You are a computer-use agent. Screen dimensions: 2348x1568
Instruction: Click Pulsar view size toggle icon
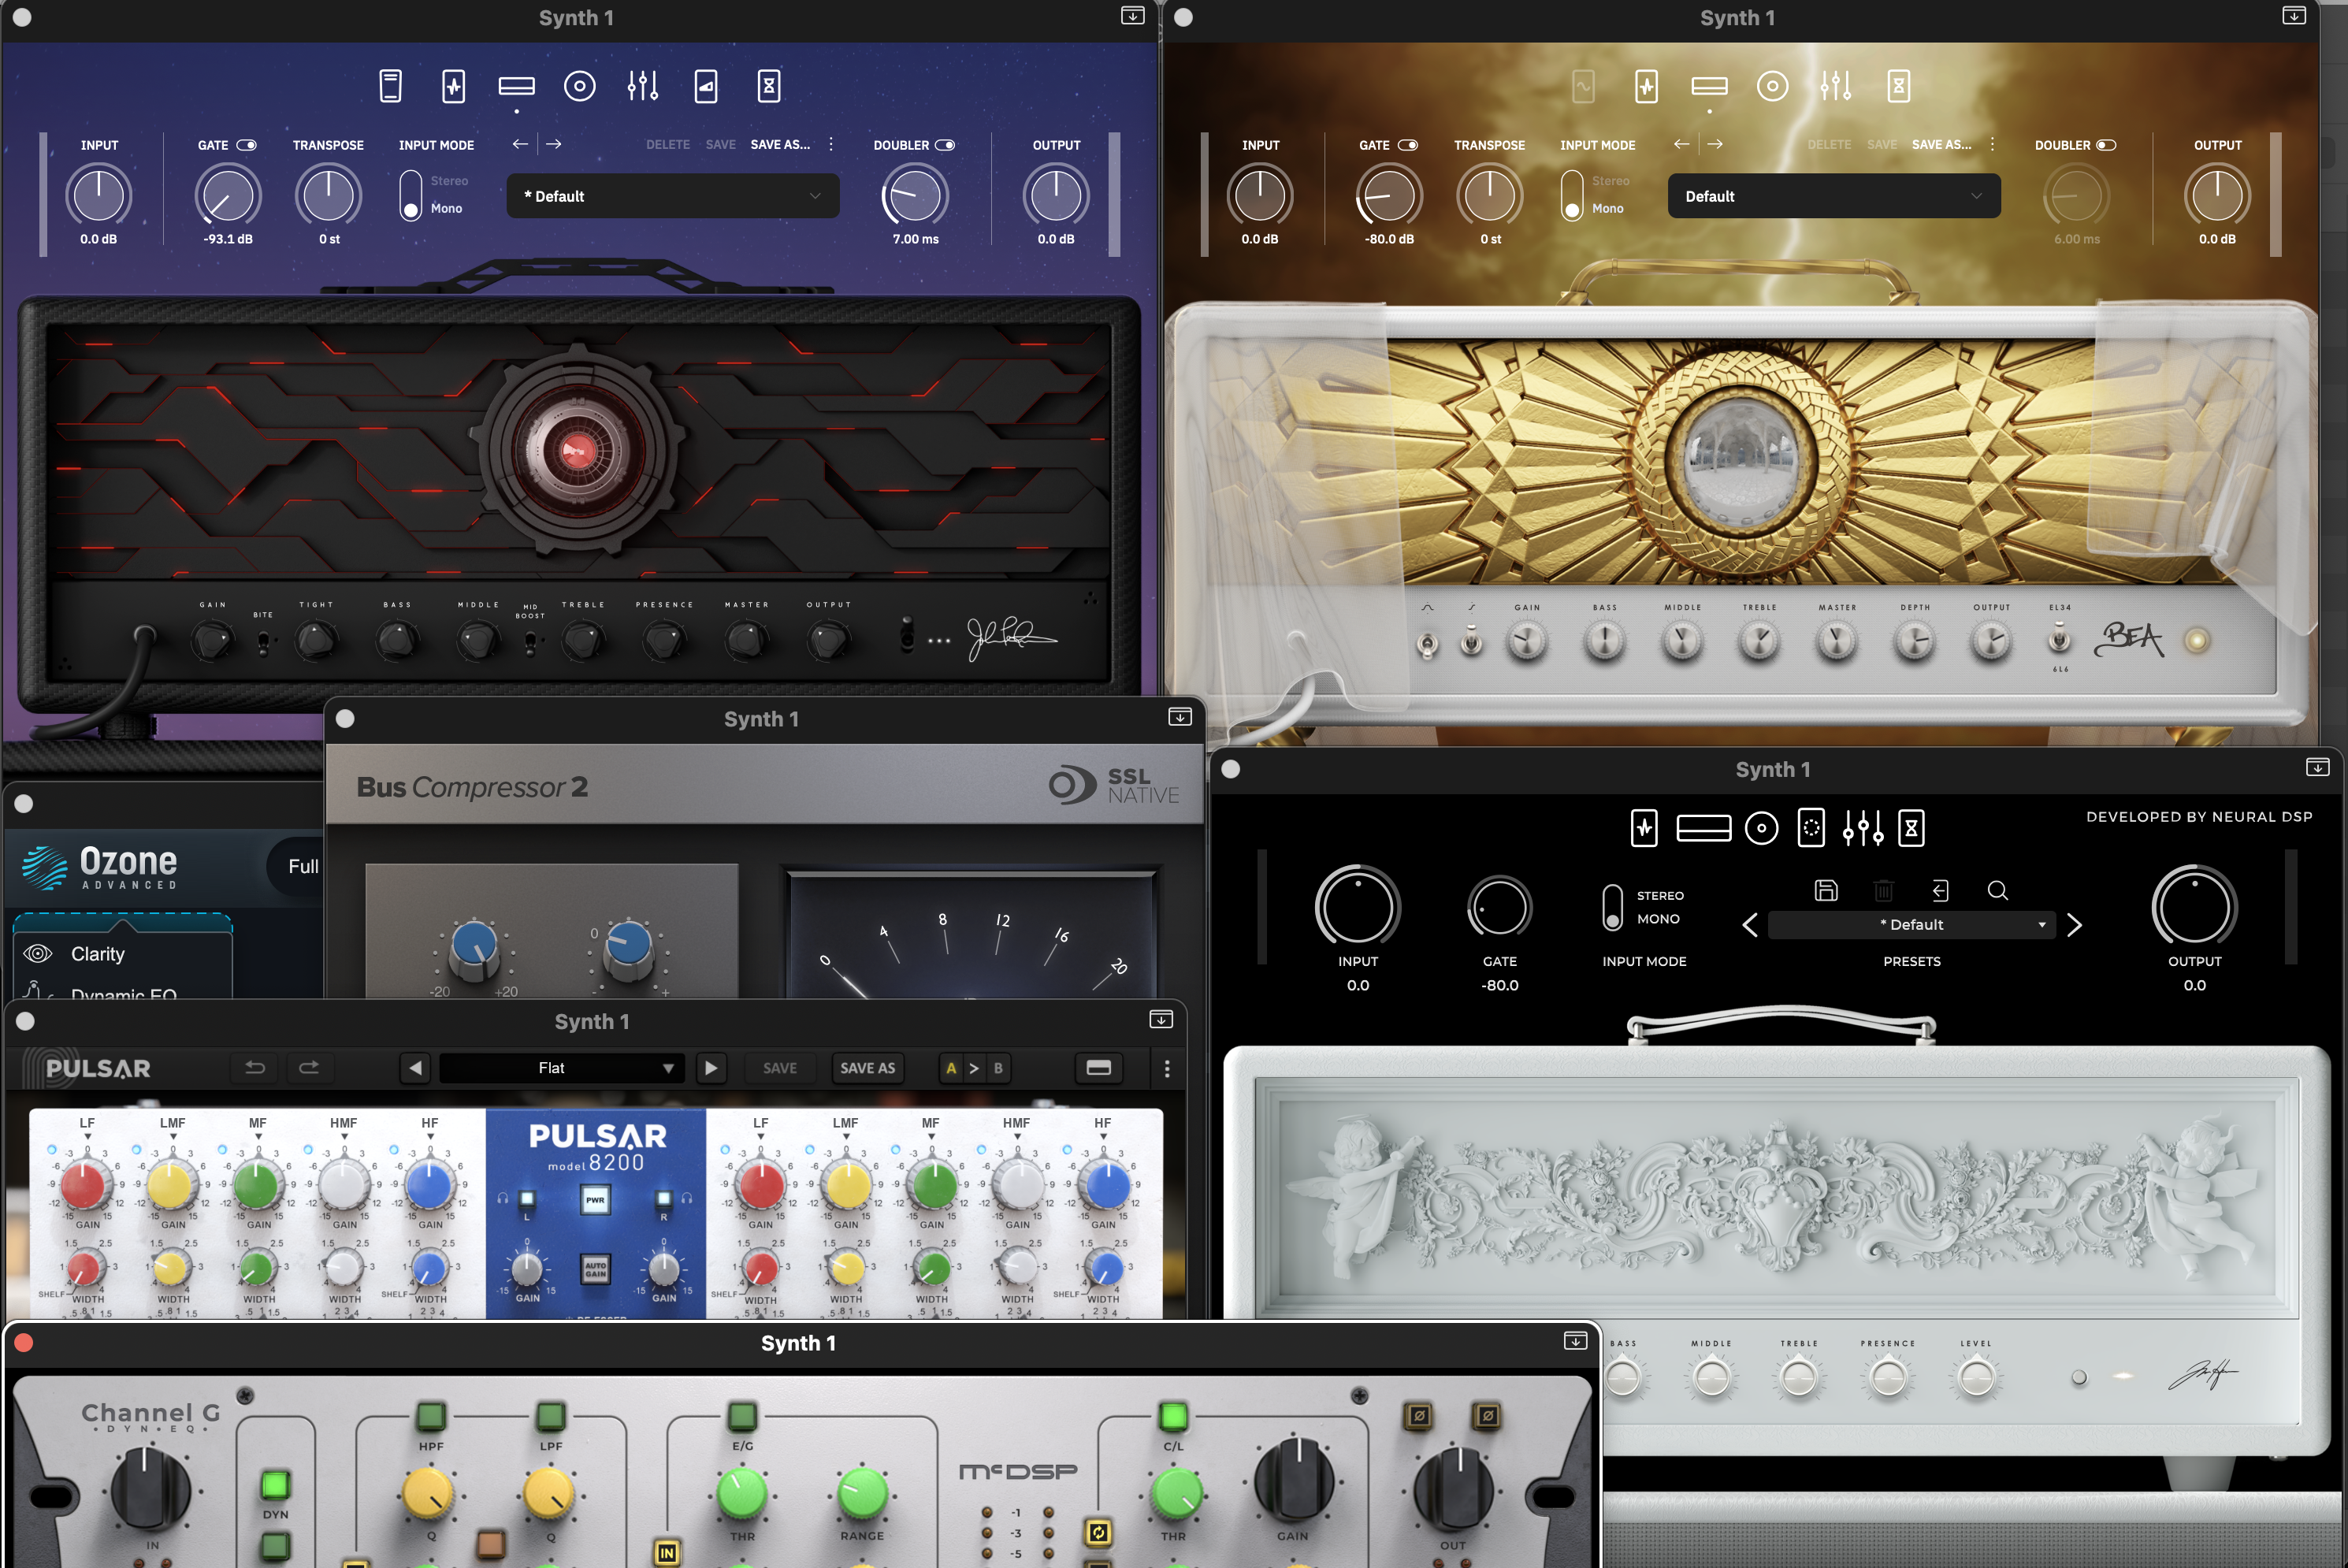[1099, 1068]
